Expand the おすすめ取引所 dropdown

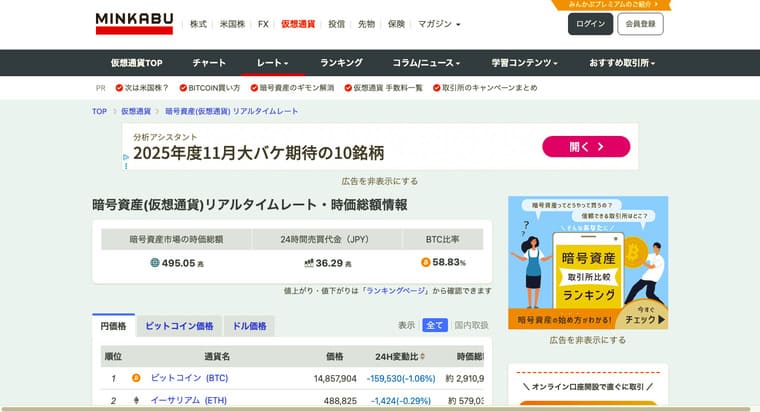(622, 63)
